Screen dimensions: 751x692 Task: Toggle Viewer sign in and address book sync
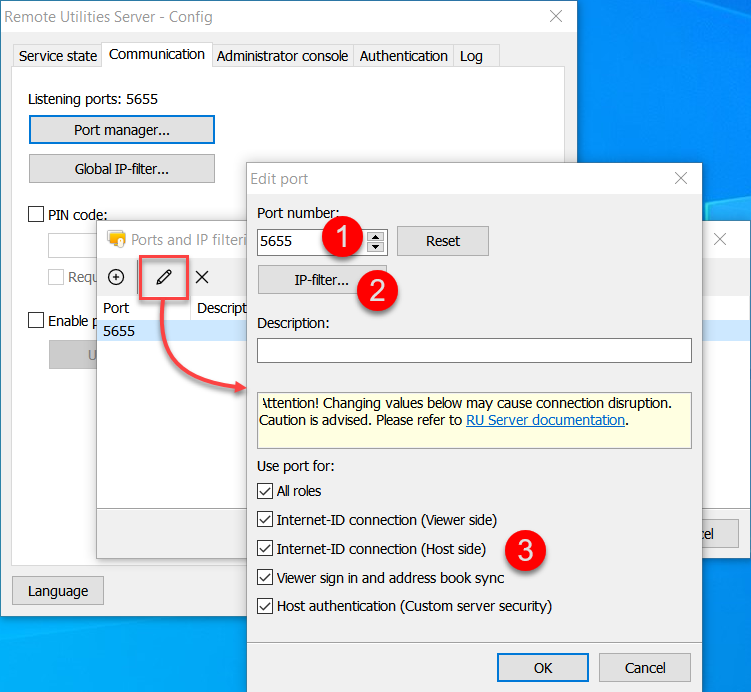[x=265, y=578]
